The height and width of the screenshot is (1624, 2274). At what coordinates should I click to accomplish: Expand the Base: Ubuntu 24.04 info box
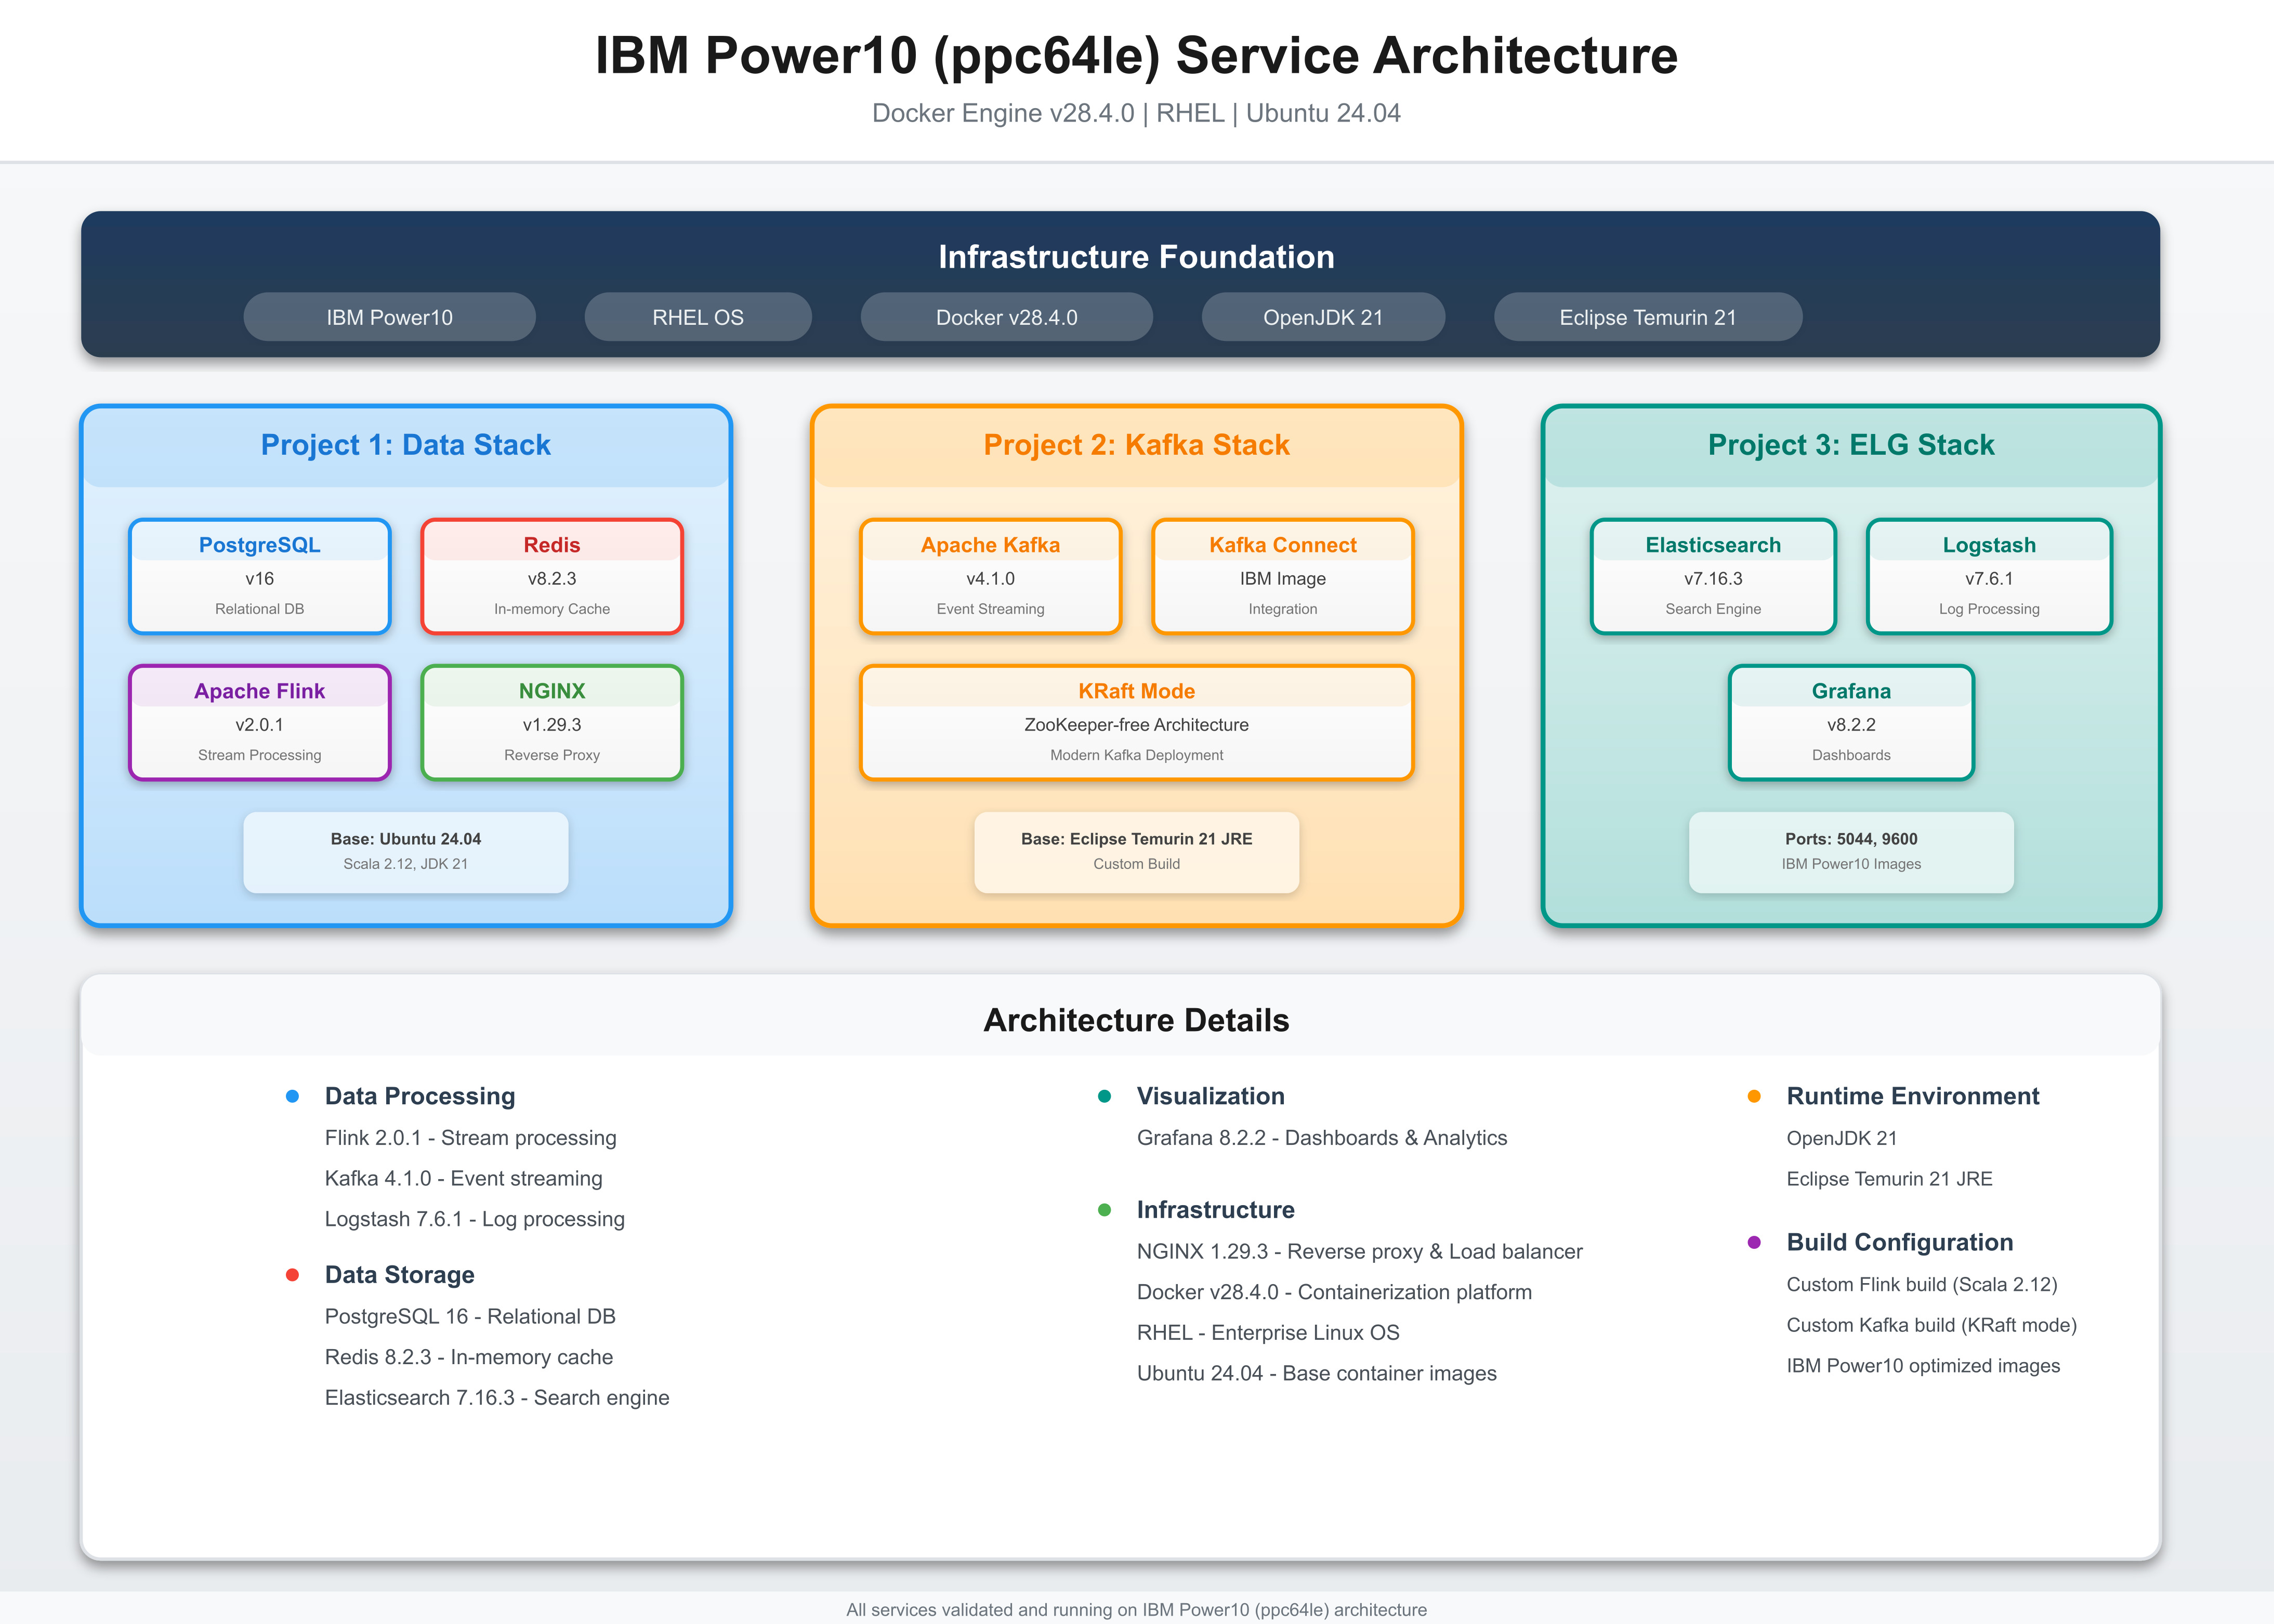[405, 851]
